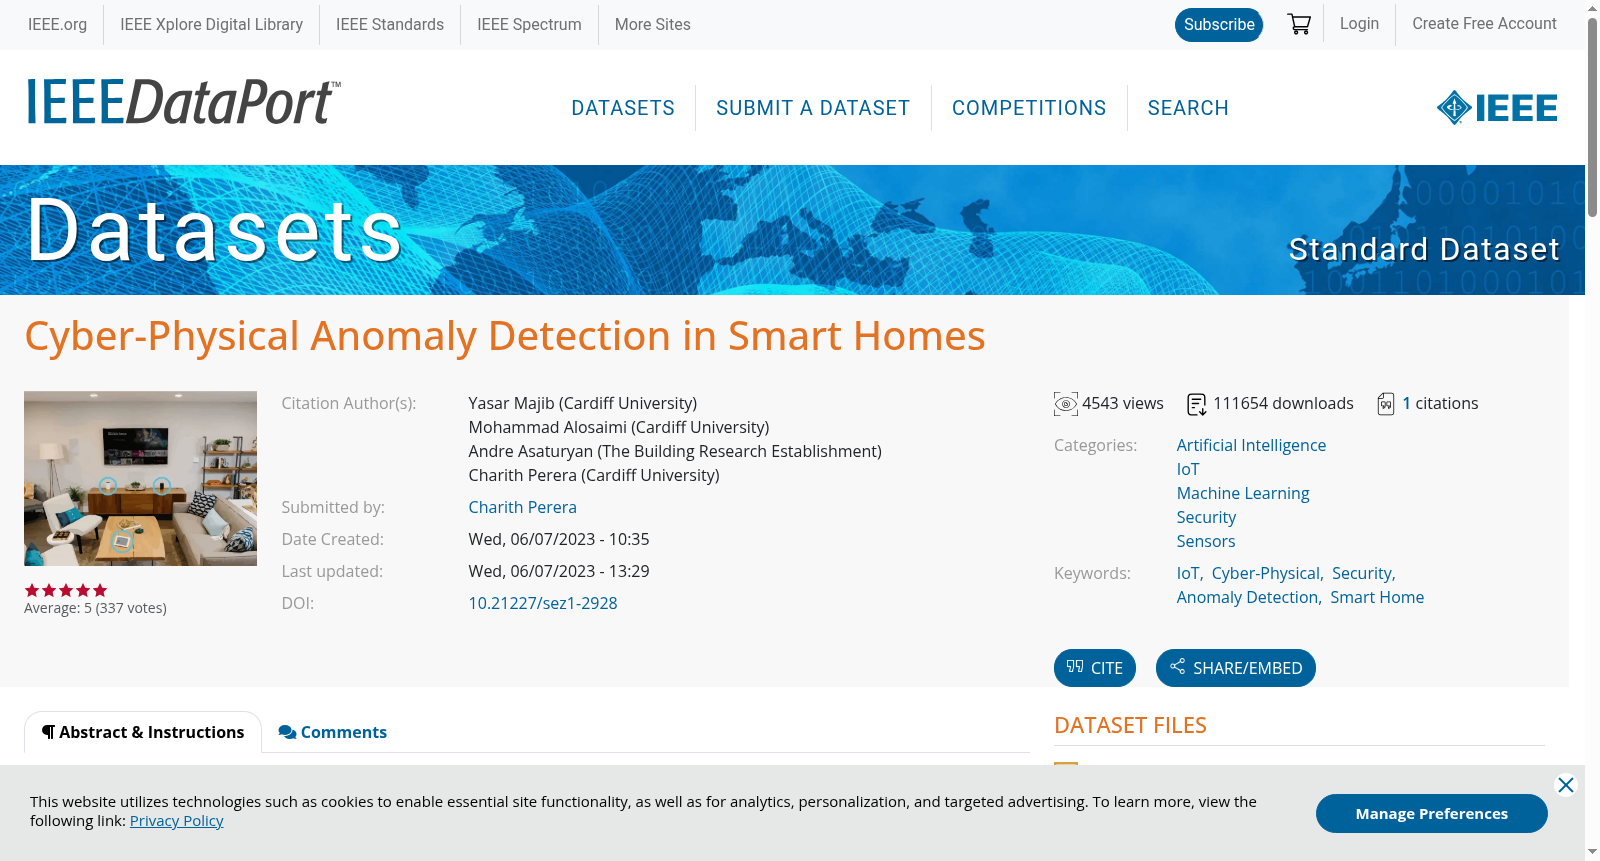Go to IEEE.org link
Viewport: 1600px width, 861px height.
pos(57,24)
